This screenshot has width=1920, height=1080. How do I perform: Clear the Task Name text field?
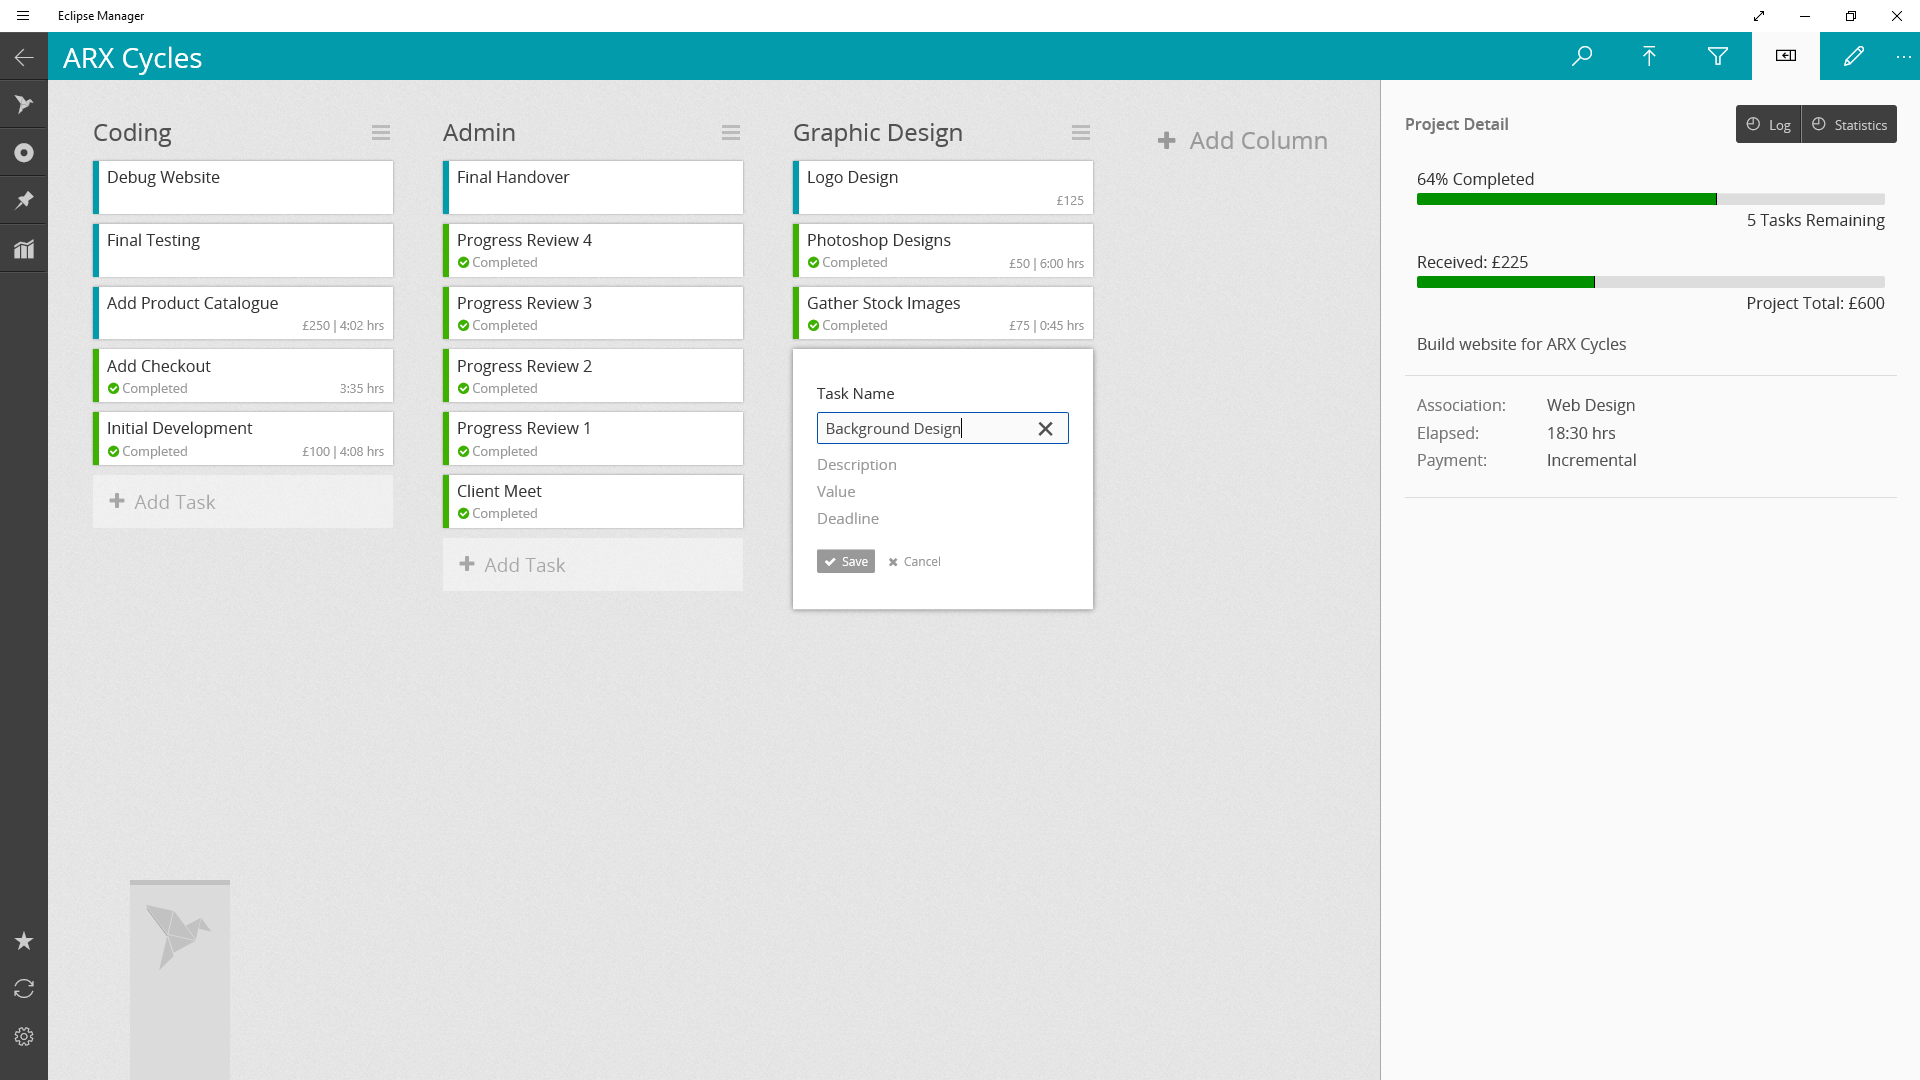coord(1045,429)
